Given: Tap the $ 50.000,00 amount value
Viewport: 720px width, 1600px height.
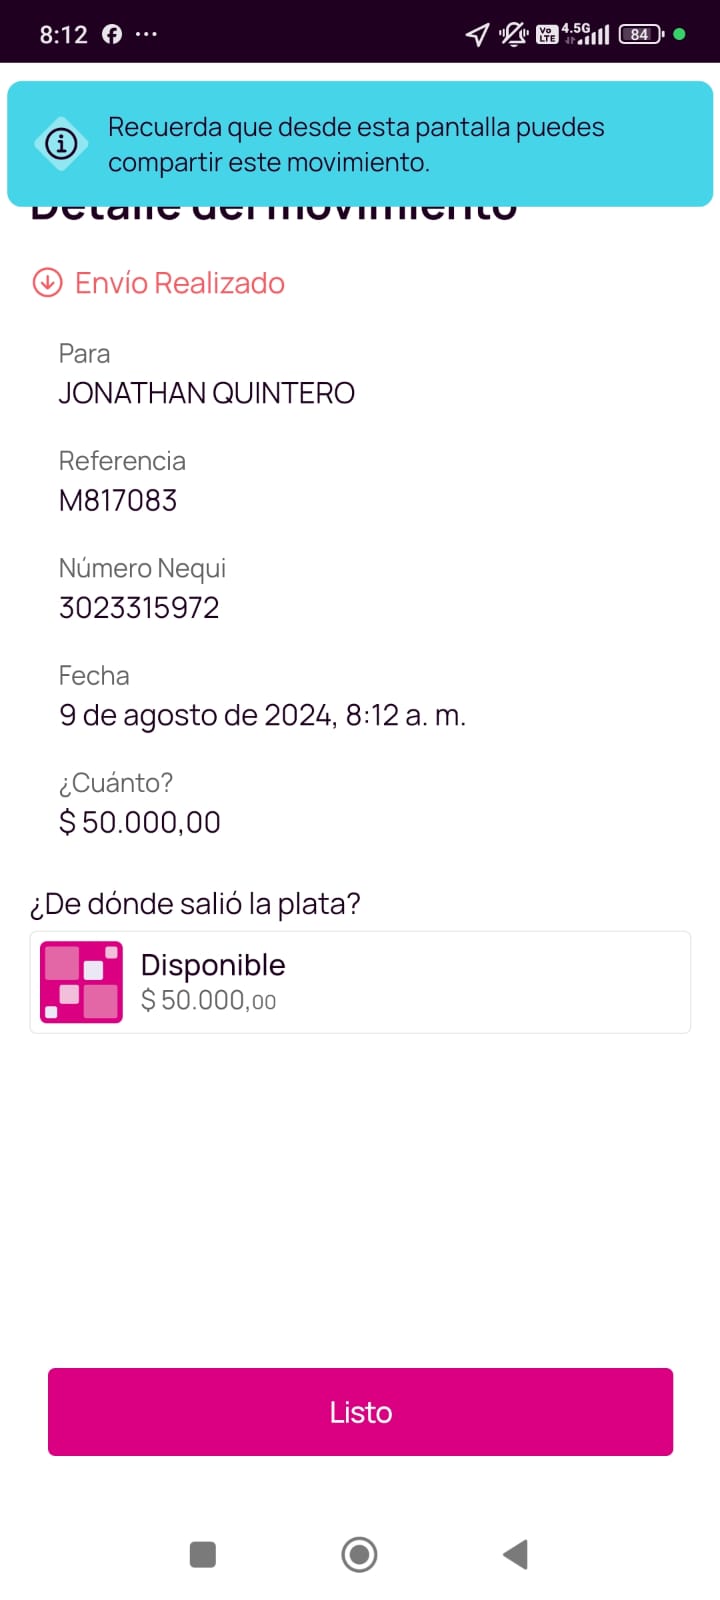Looking at the screenshot, I should [140, 822].
